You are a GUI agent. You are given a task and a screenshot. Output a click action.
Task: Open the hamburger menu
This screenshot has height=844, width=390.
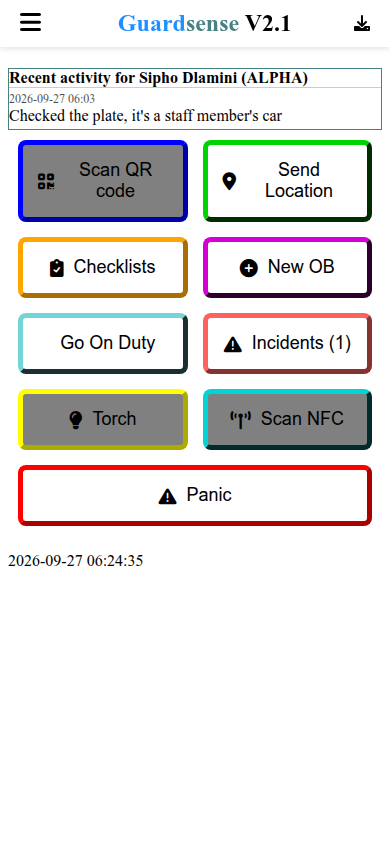click(x=31, y=23)
